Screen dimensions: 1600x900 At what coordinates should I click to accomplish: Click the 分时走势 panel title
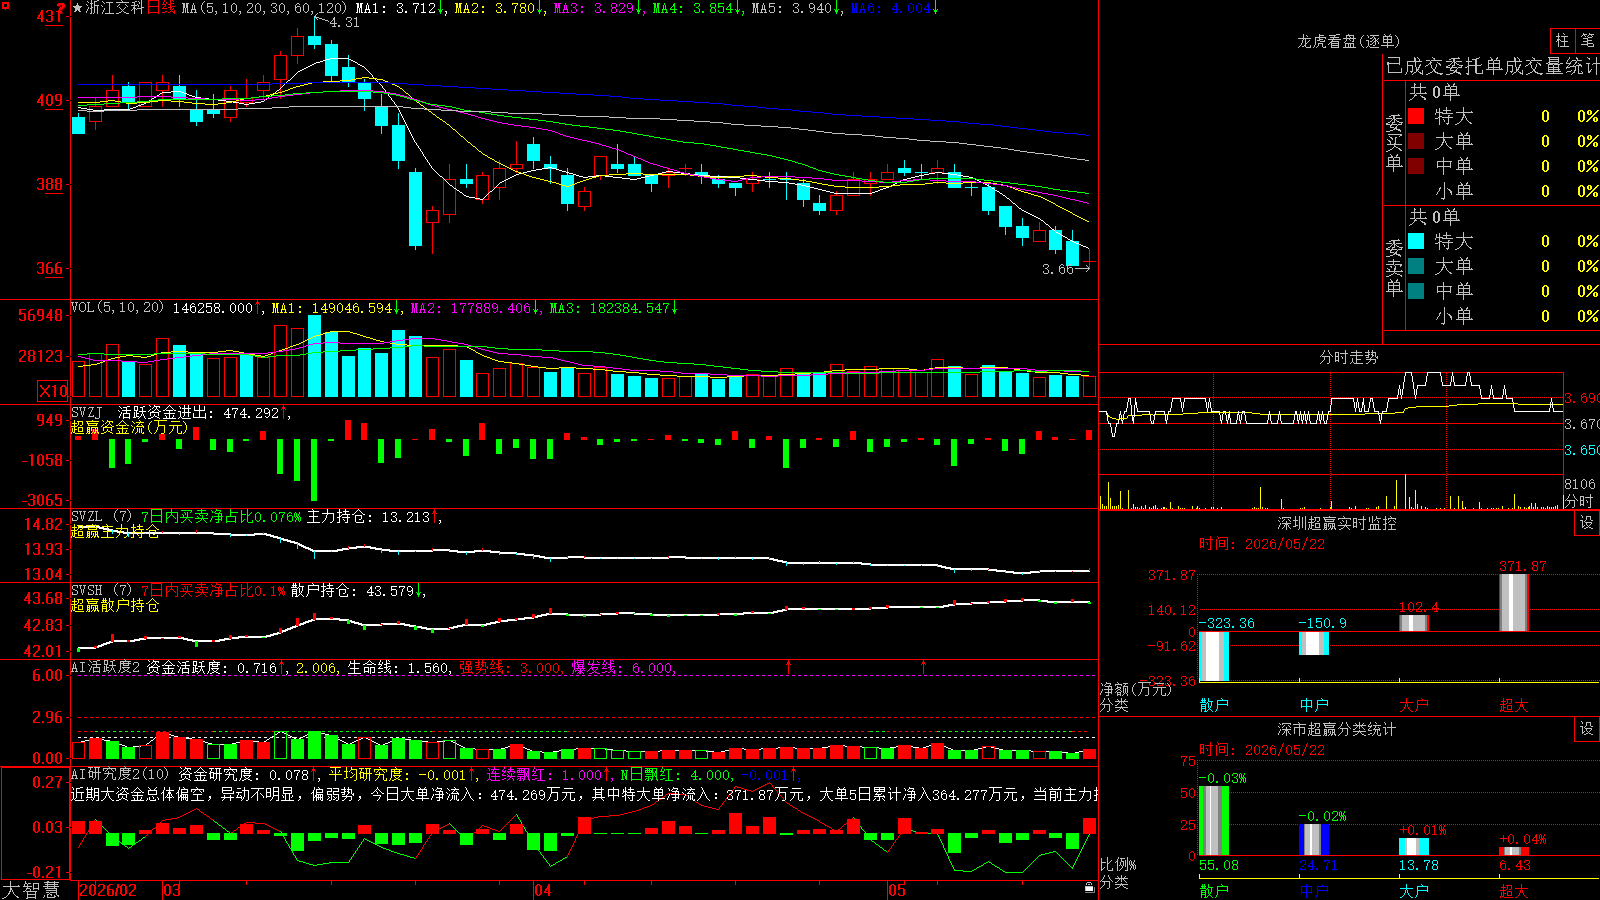pyautogui.click(x=1348, y=357)
